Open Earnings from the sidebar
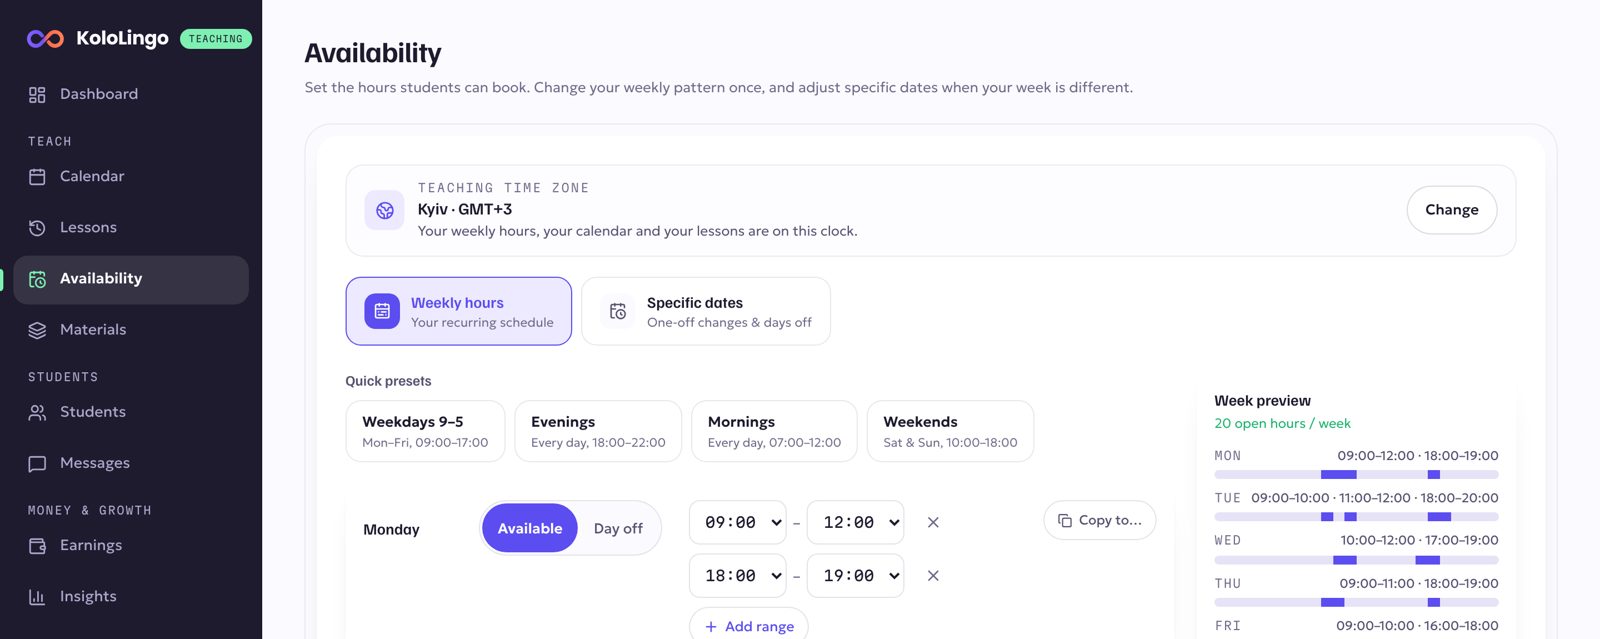The width and height of the screenshot is (1600, 639). [x=131, y=546]
